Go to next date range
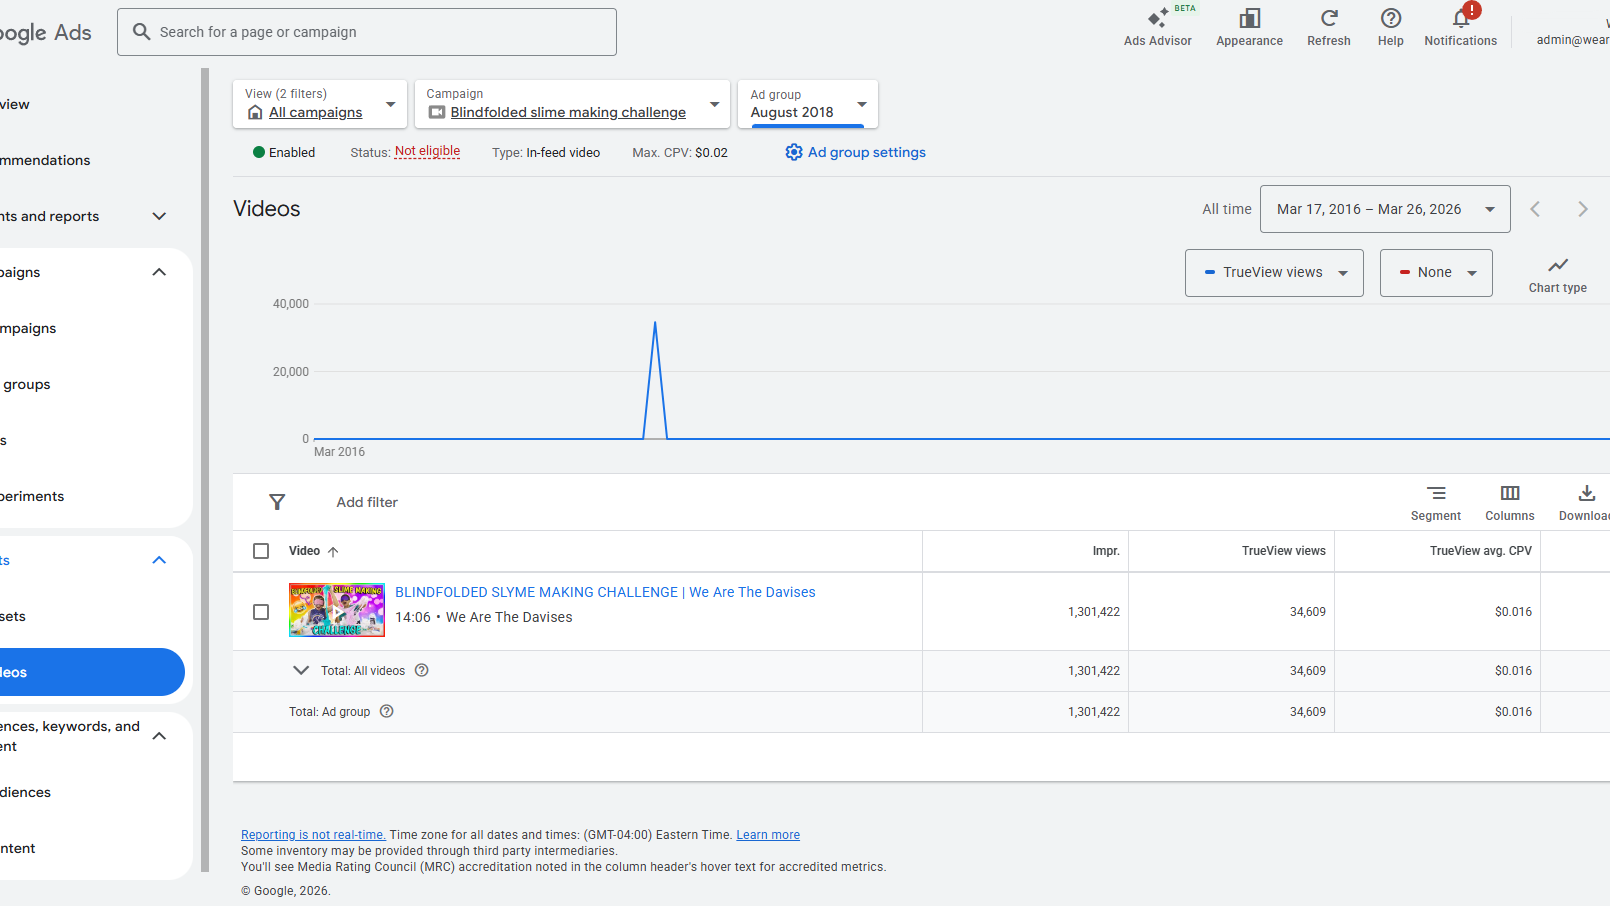1610x906 pixels. (1582, 209)
